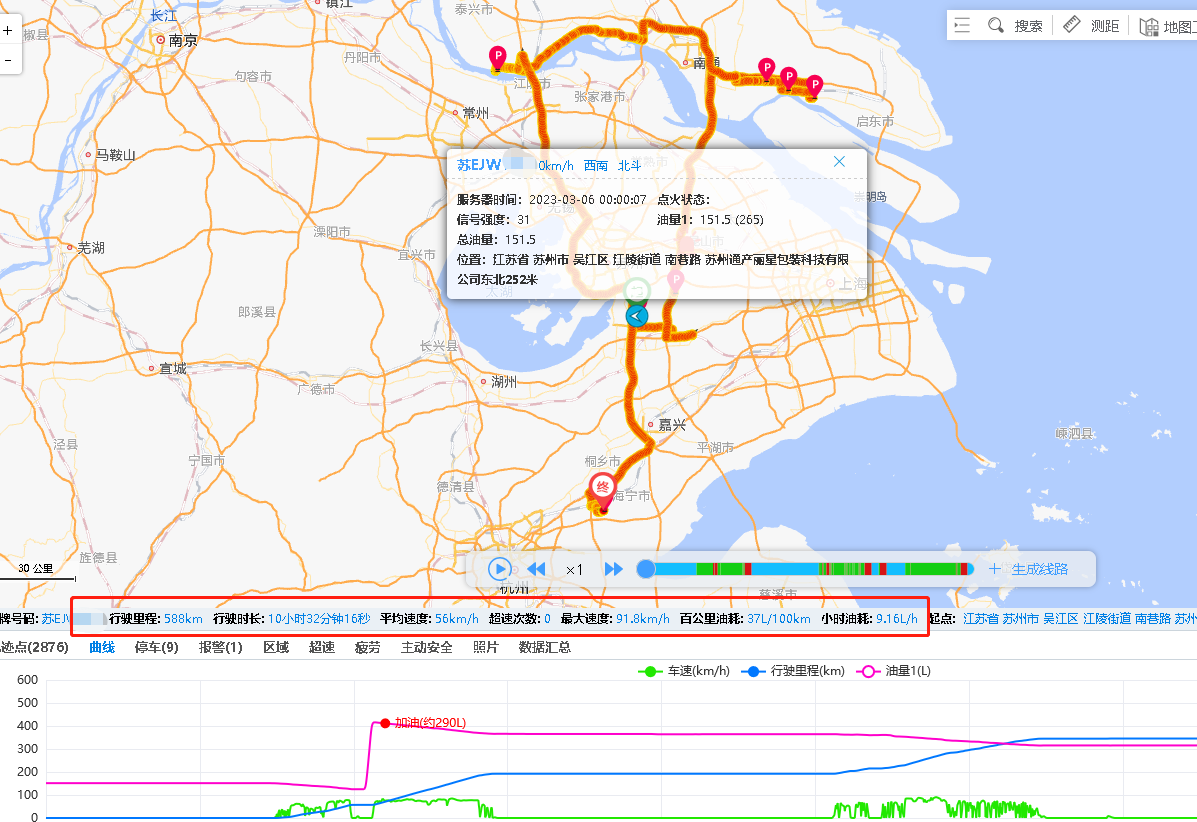Click the 搜索 search magnifier icon
The height and width of the screenshot is (822, 1197).
[x=996, y=25]
